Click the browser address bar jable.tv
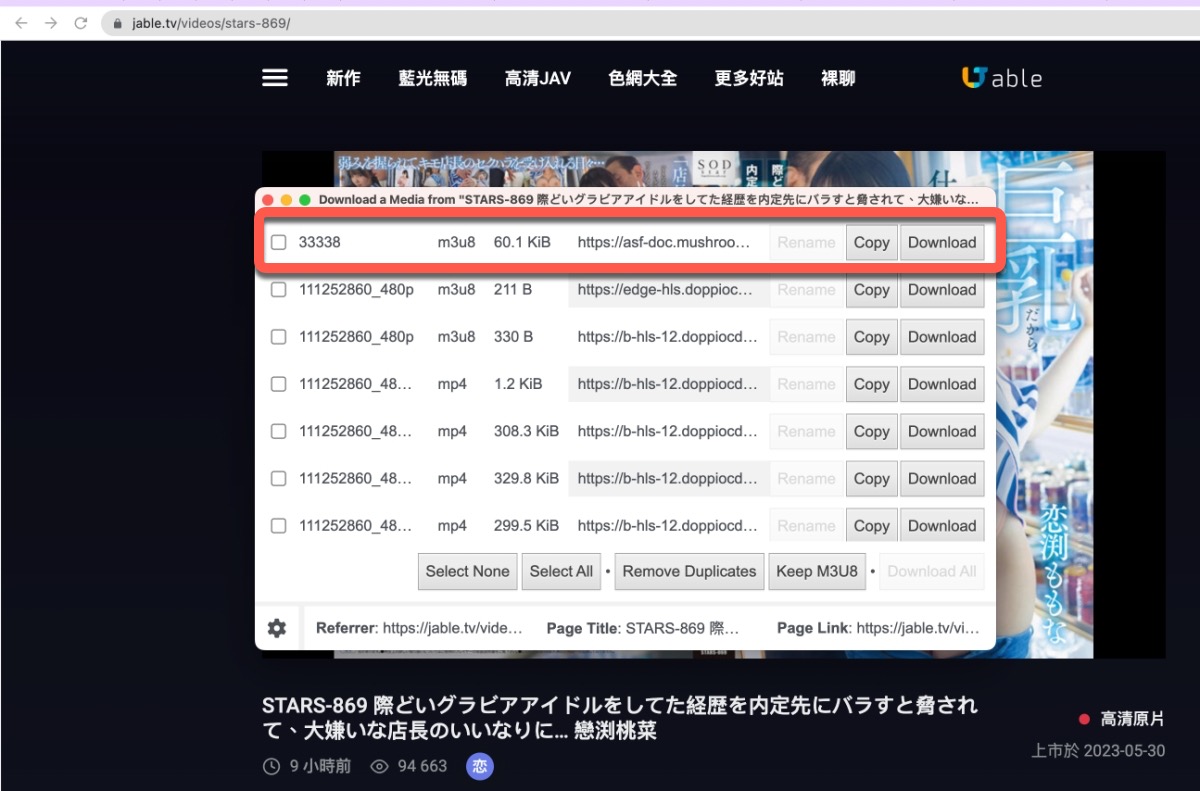The image size is (1200, 791). [x=649, y=23]
